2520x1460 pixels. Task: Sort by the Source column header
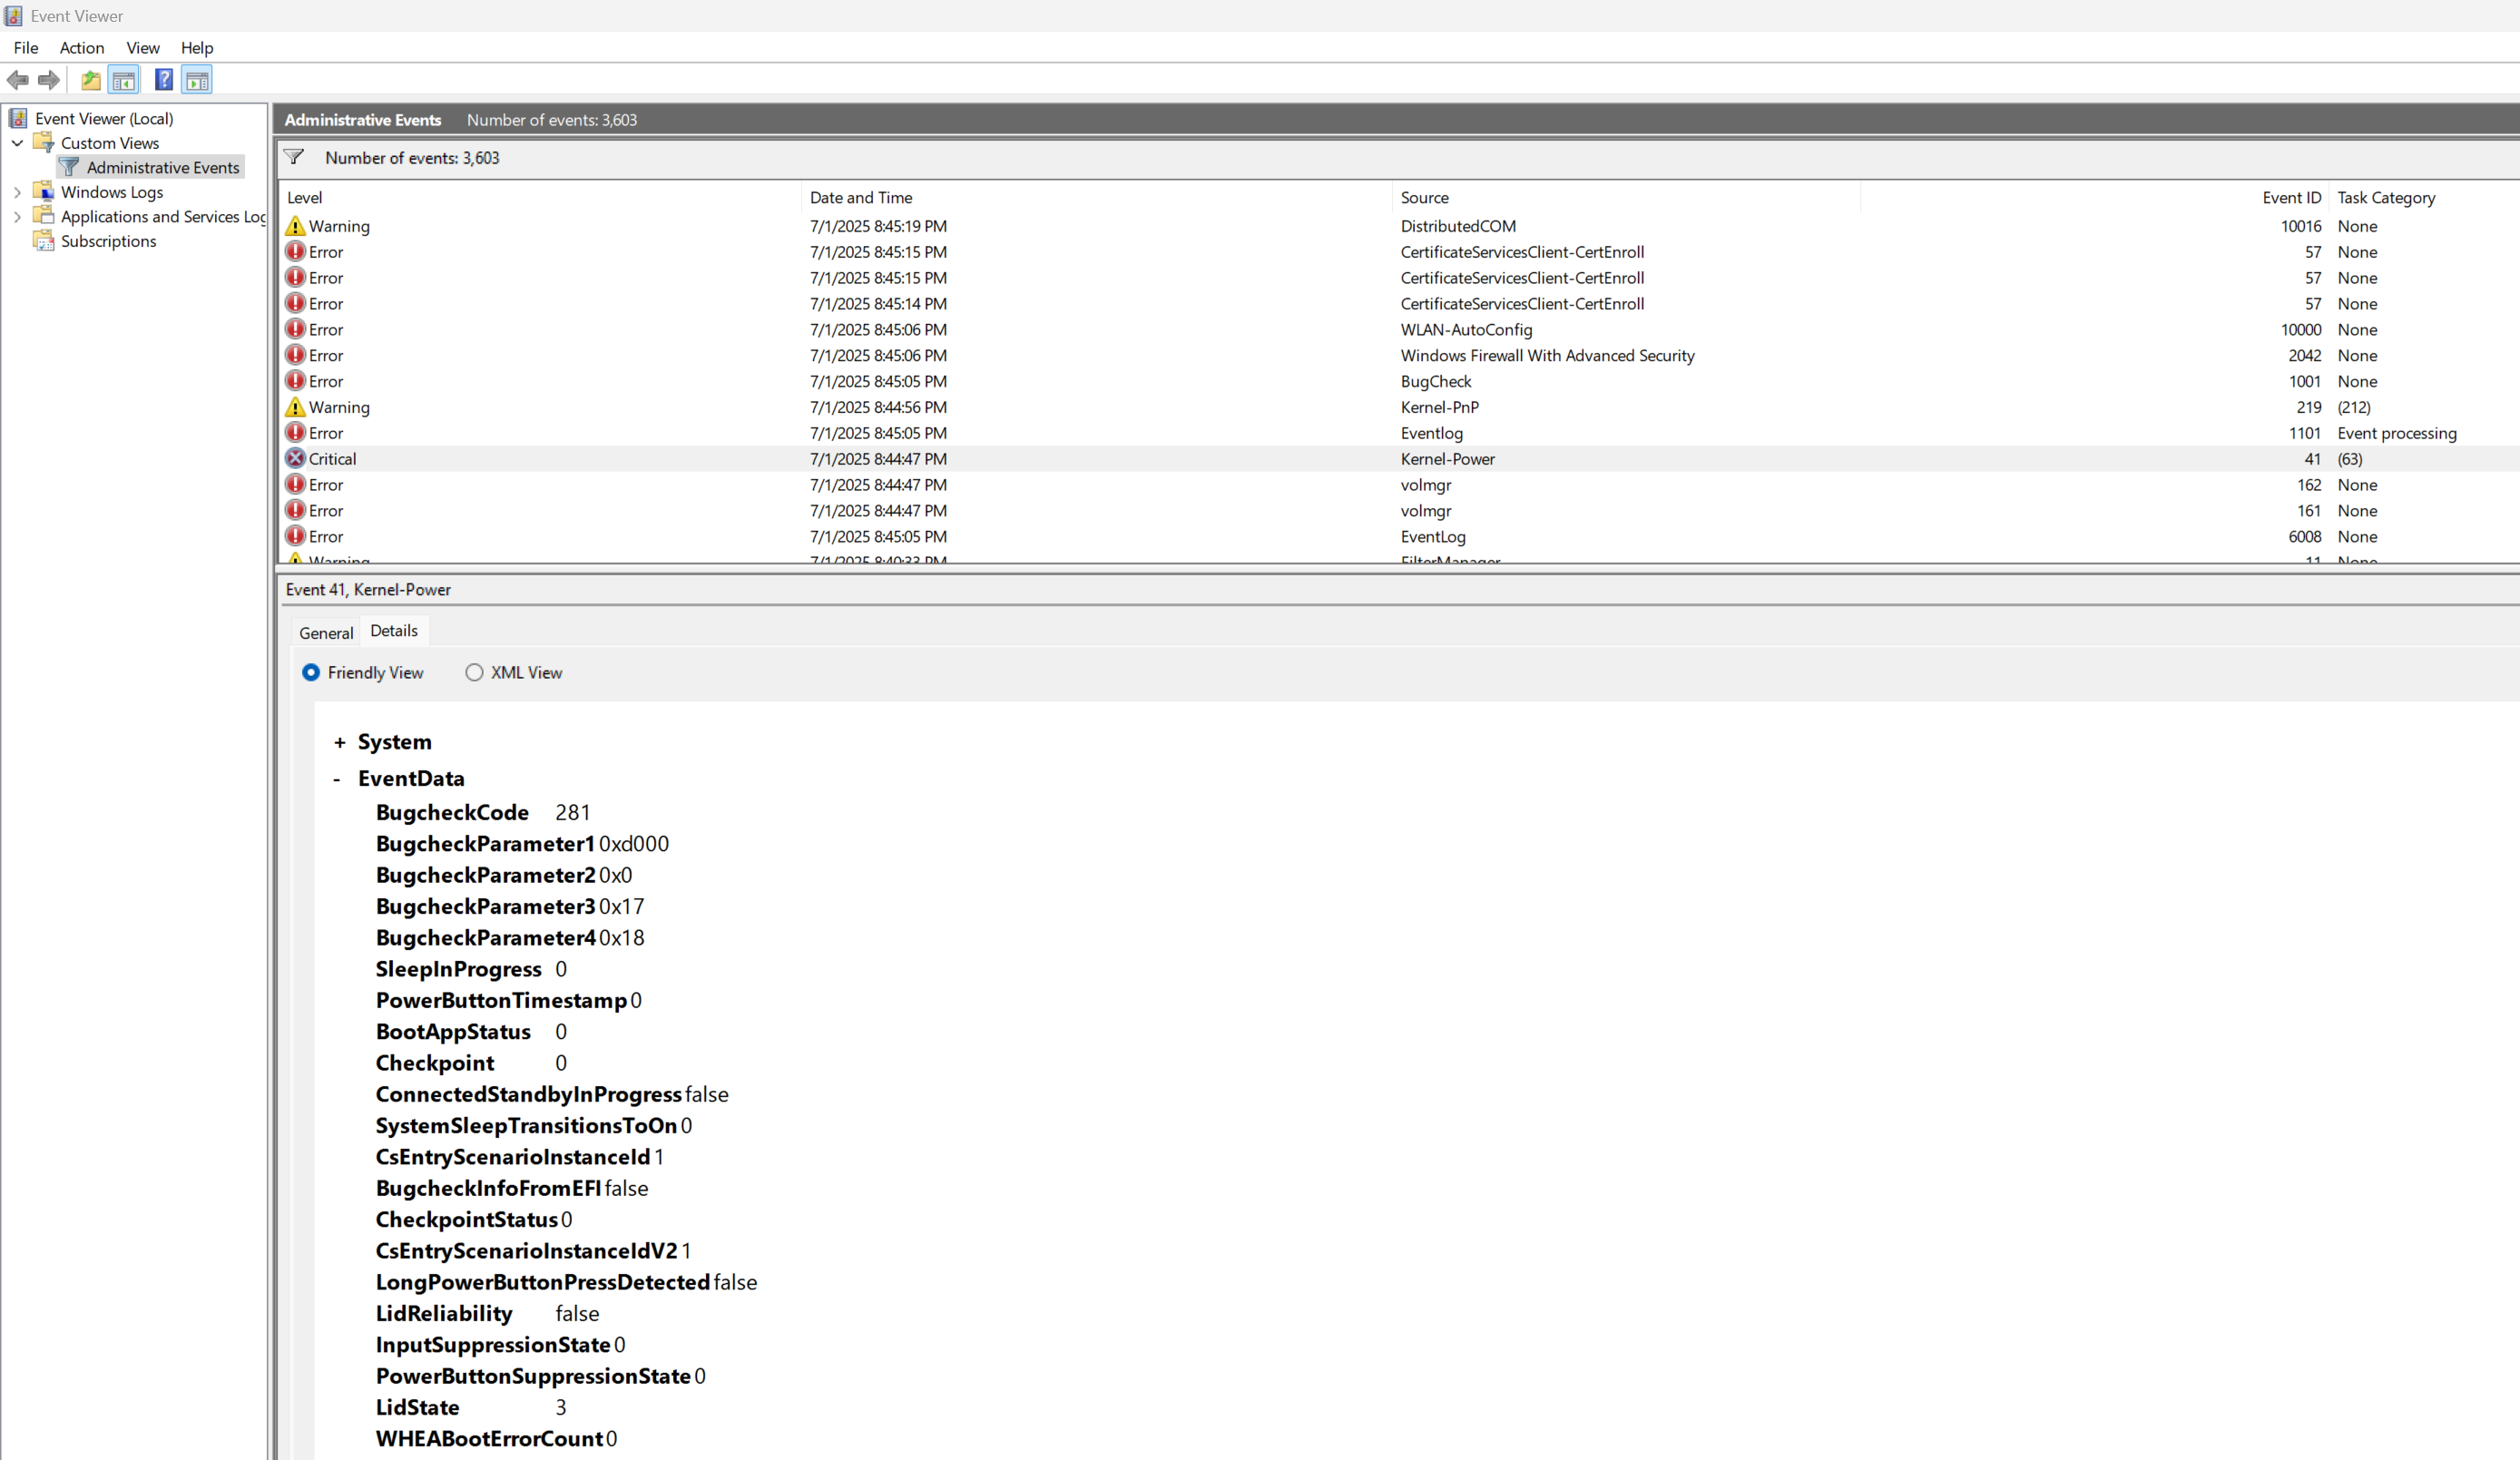pyautogui.click(x=1626, y=197)
